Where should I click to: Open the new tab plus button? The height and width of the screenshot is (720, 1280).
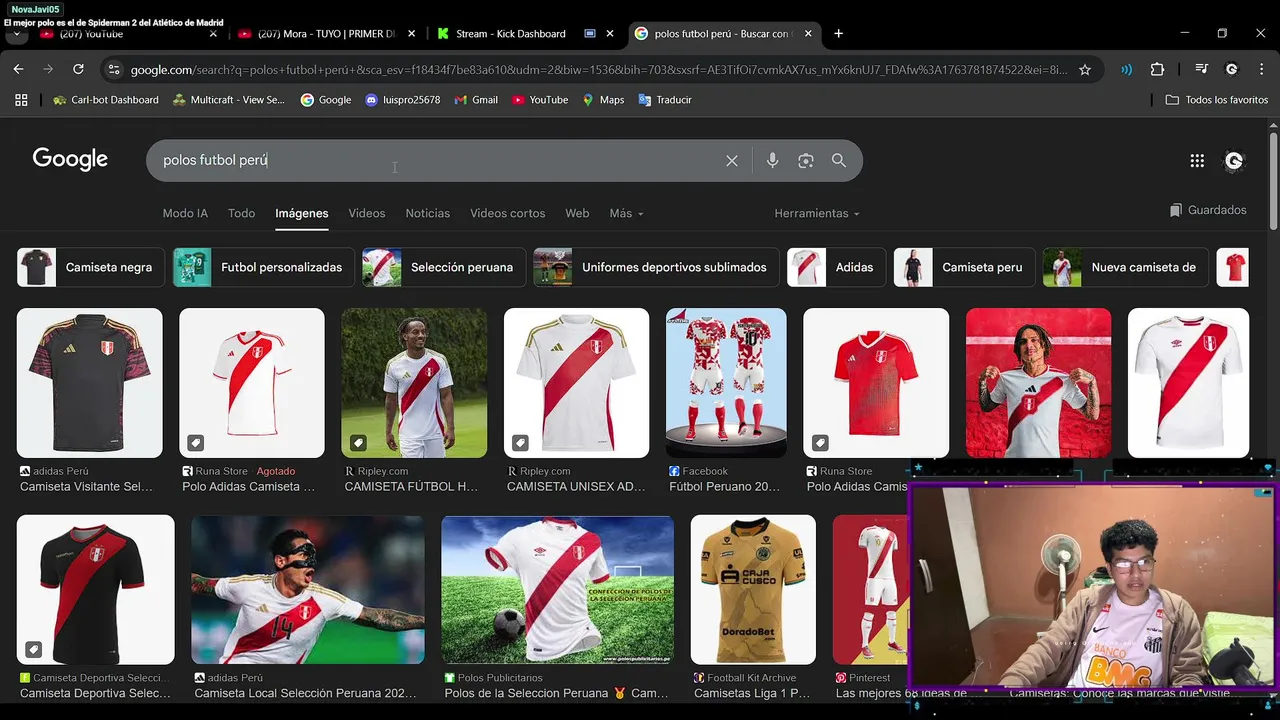838,33
